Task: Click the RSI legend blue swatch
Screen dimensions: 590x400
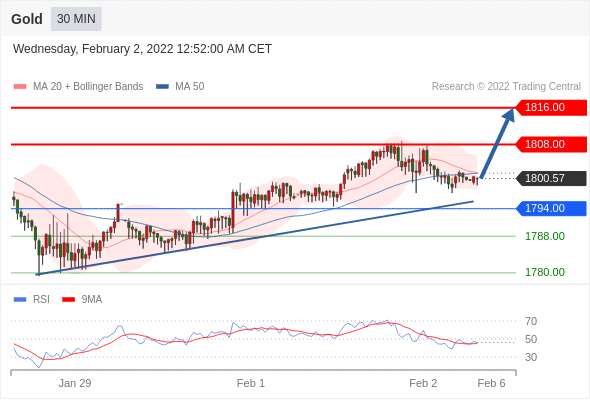Action: pyautogui.click(x=20, y=300)
